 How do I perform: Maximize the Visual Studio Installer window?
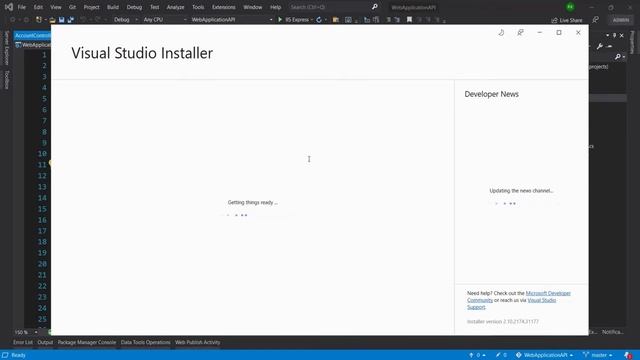click(x=559, y=33)
